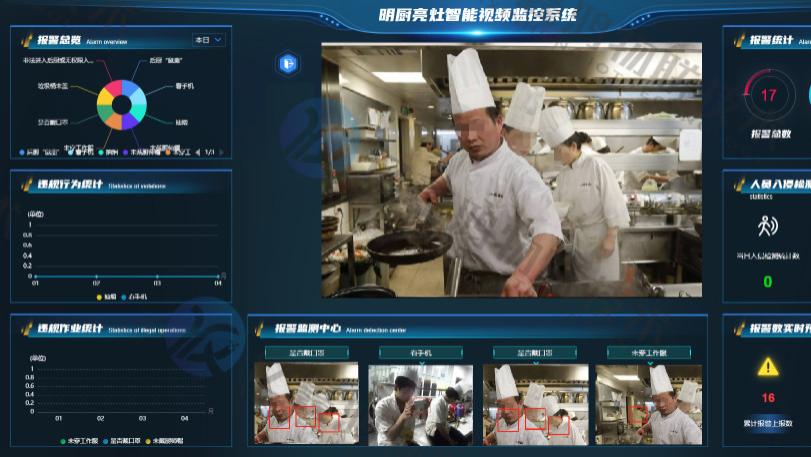Image resolution: width=811 pixels, height=457 pixels.
Task: Select the yellow pie chart segment
Action: click(x=103, y=97)
